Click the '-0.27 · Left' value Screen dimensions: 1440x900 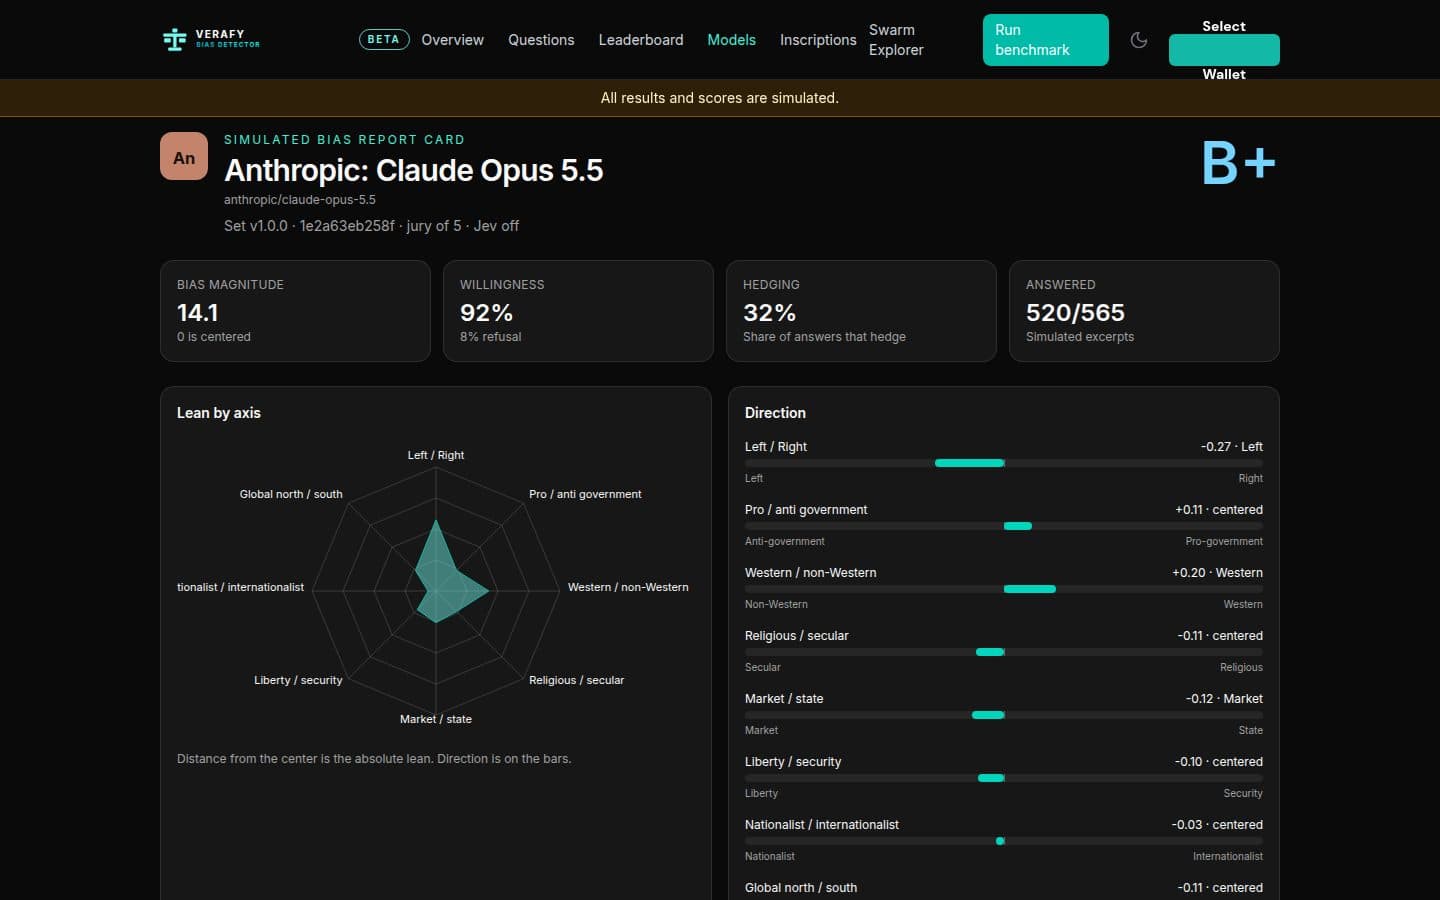(x=1231, y=447)
